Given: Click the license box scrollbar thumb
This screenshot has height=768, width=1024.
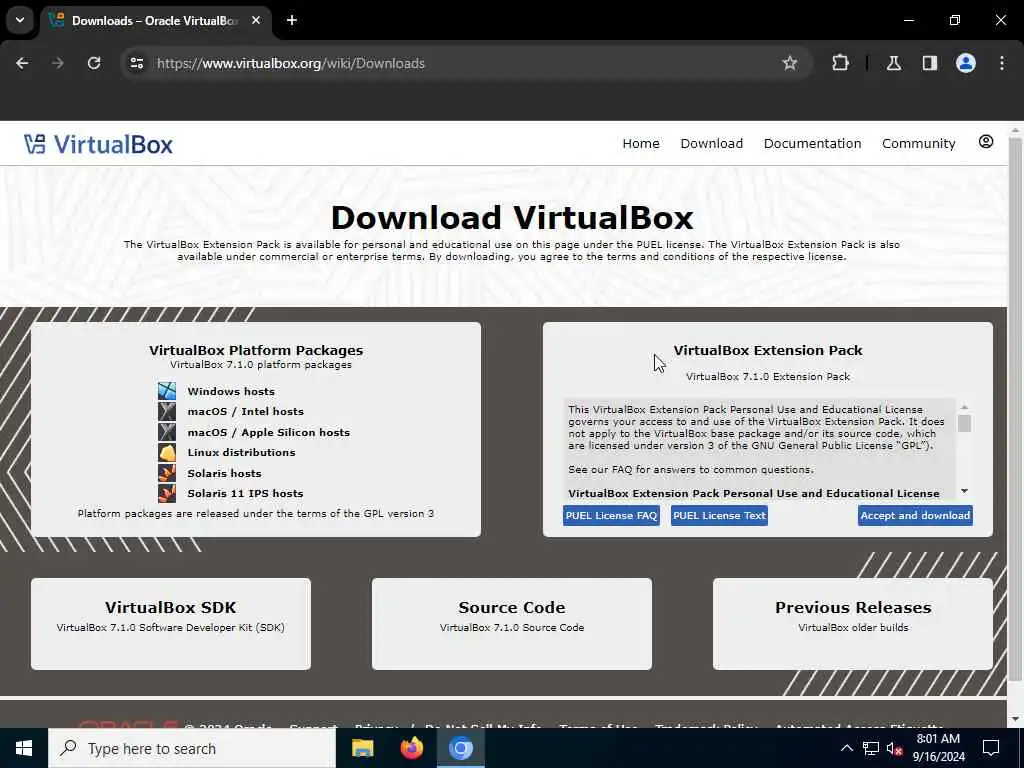Looking at the screenshot, I should click(964, 423).
